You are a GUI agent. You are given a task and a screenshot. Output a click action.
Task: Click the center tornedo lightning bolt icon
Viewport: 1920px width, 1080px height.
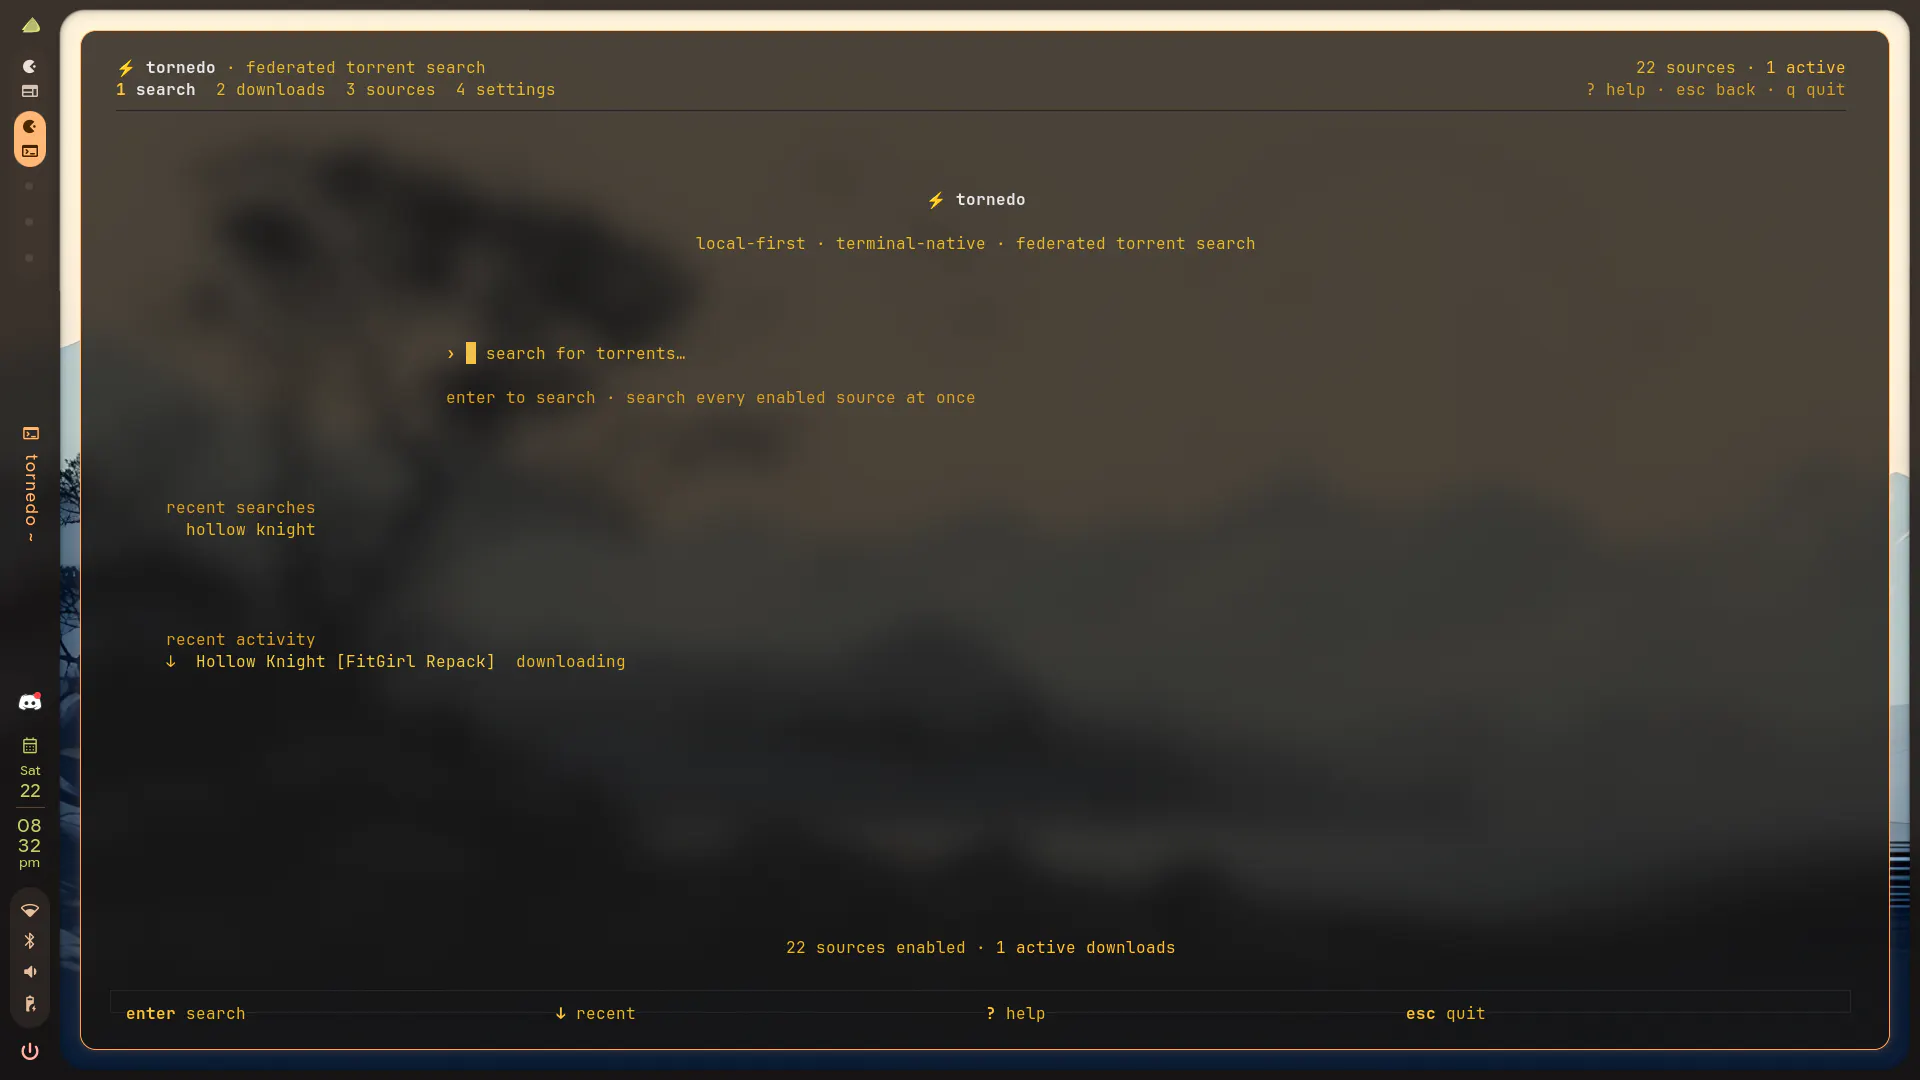[936, 200]
